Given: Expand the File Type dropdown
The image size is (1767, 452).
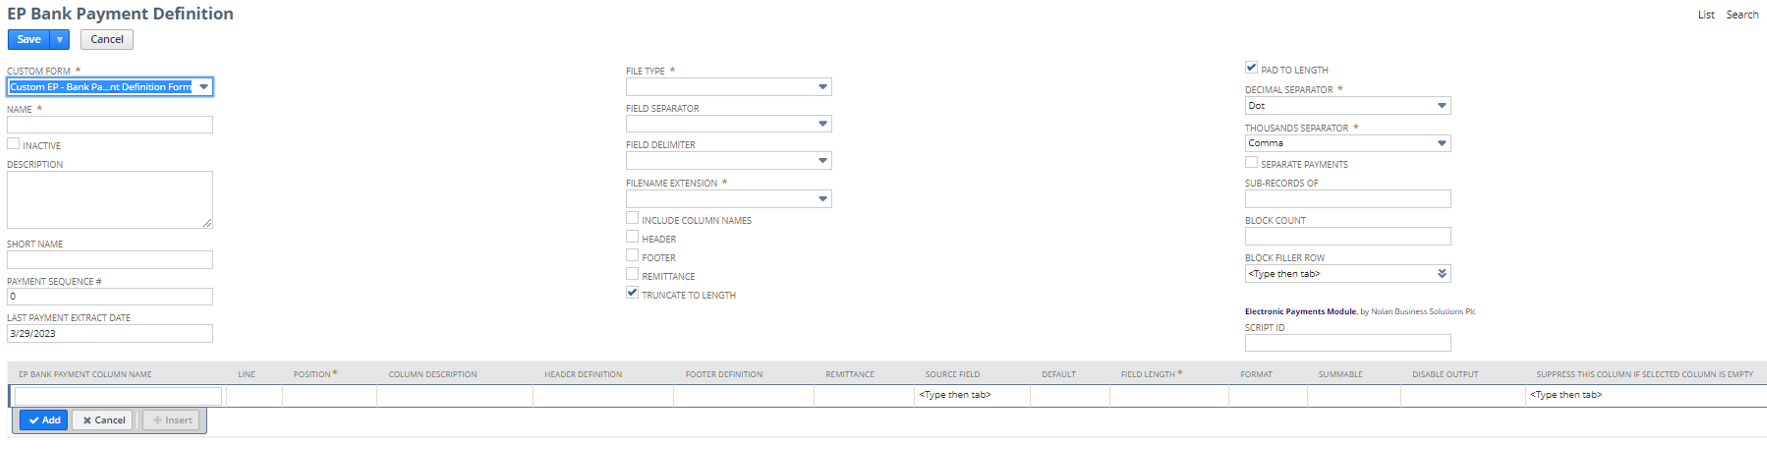Looking at the screenshot, I should (822, 87).
